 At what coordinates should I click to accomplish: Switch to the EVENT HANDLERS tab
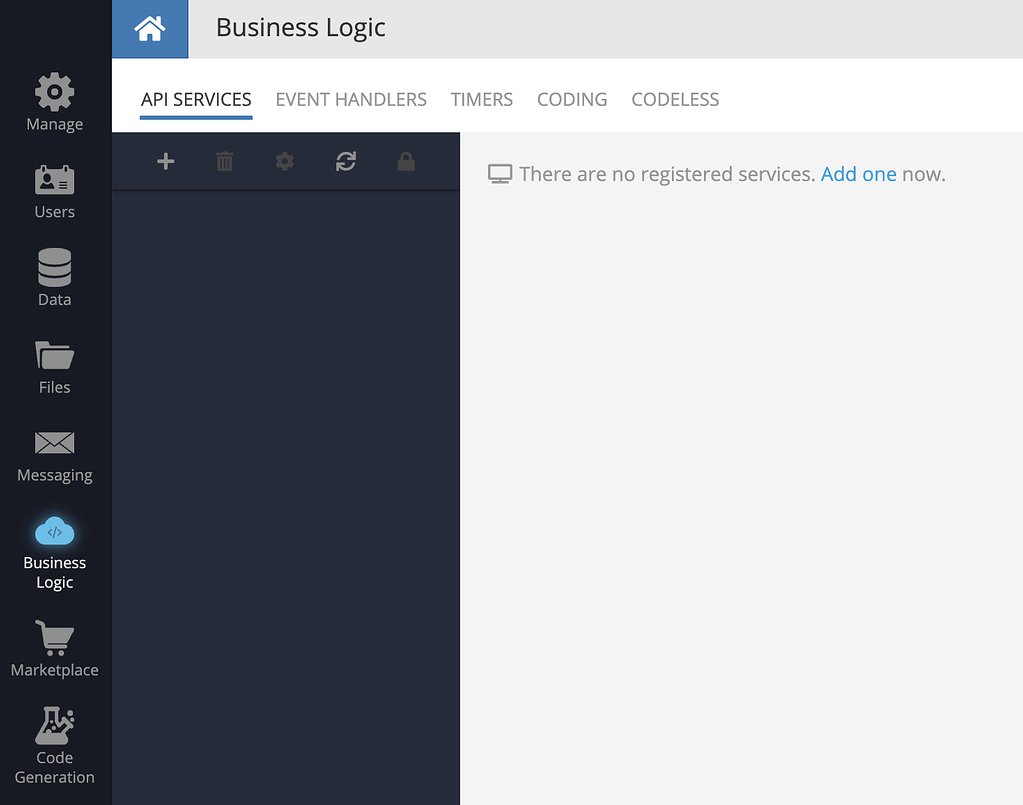(351, 99)
